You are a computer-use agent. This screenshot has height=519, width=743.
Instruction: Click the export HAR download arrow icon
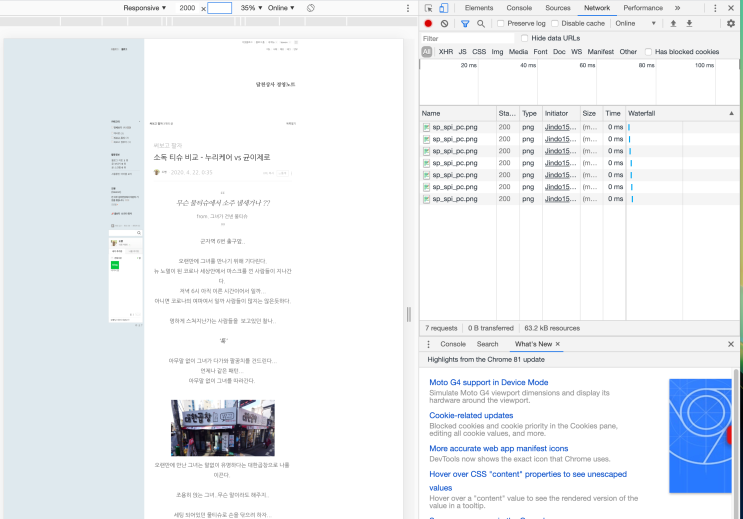point(689,23)
